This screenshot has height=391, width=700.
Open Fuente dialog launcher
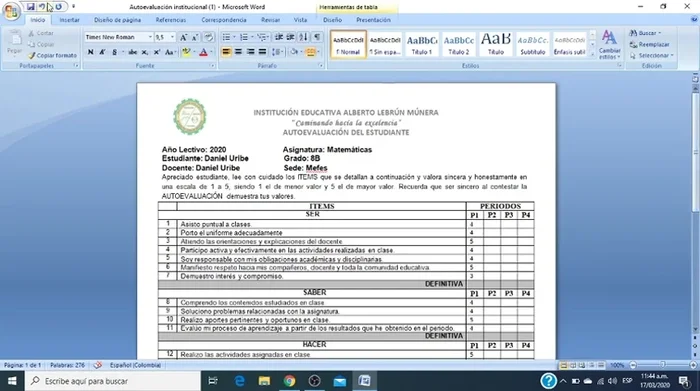pyautogui.click(x=212, y=66)
